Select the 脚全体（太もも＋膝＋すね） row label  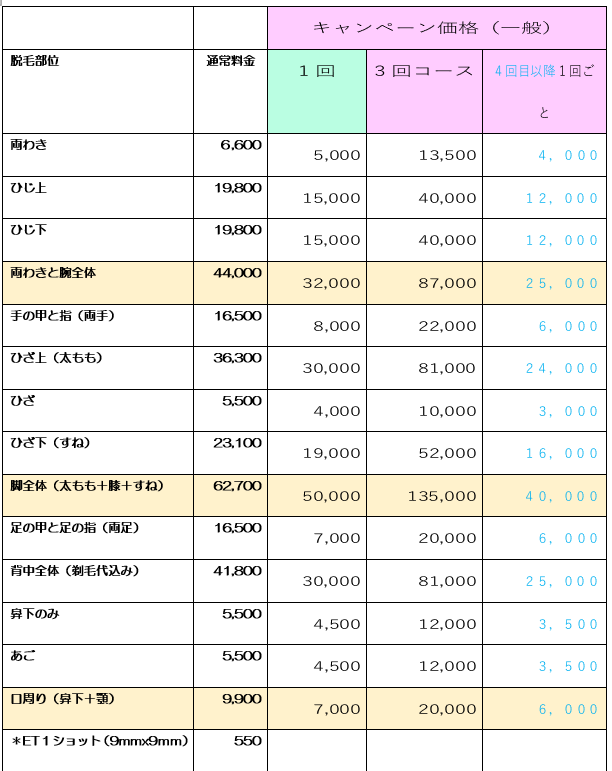86,486
